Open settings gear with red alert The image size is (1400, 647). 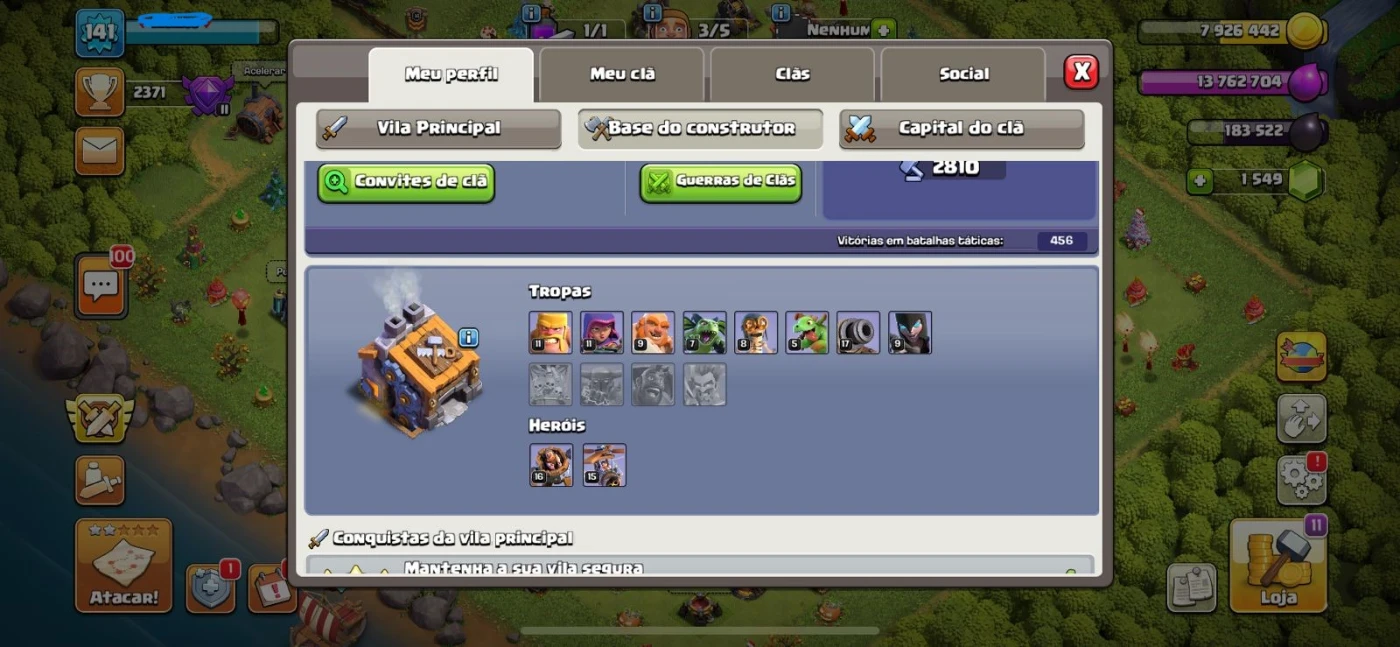(x=1301, y=480)
